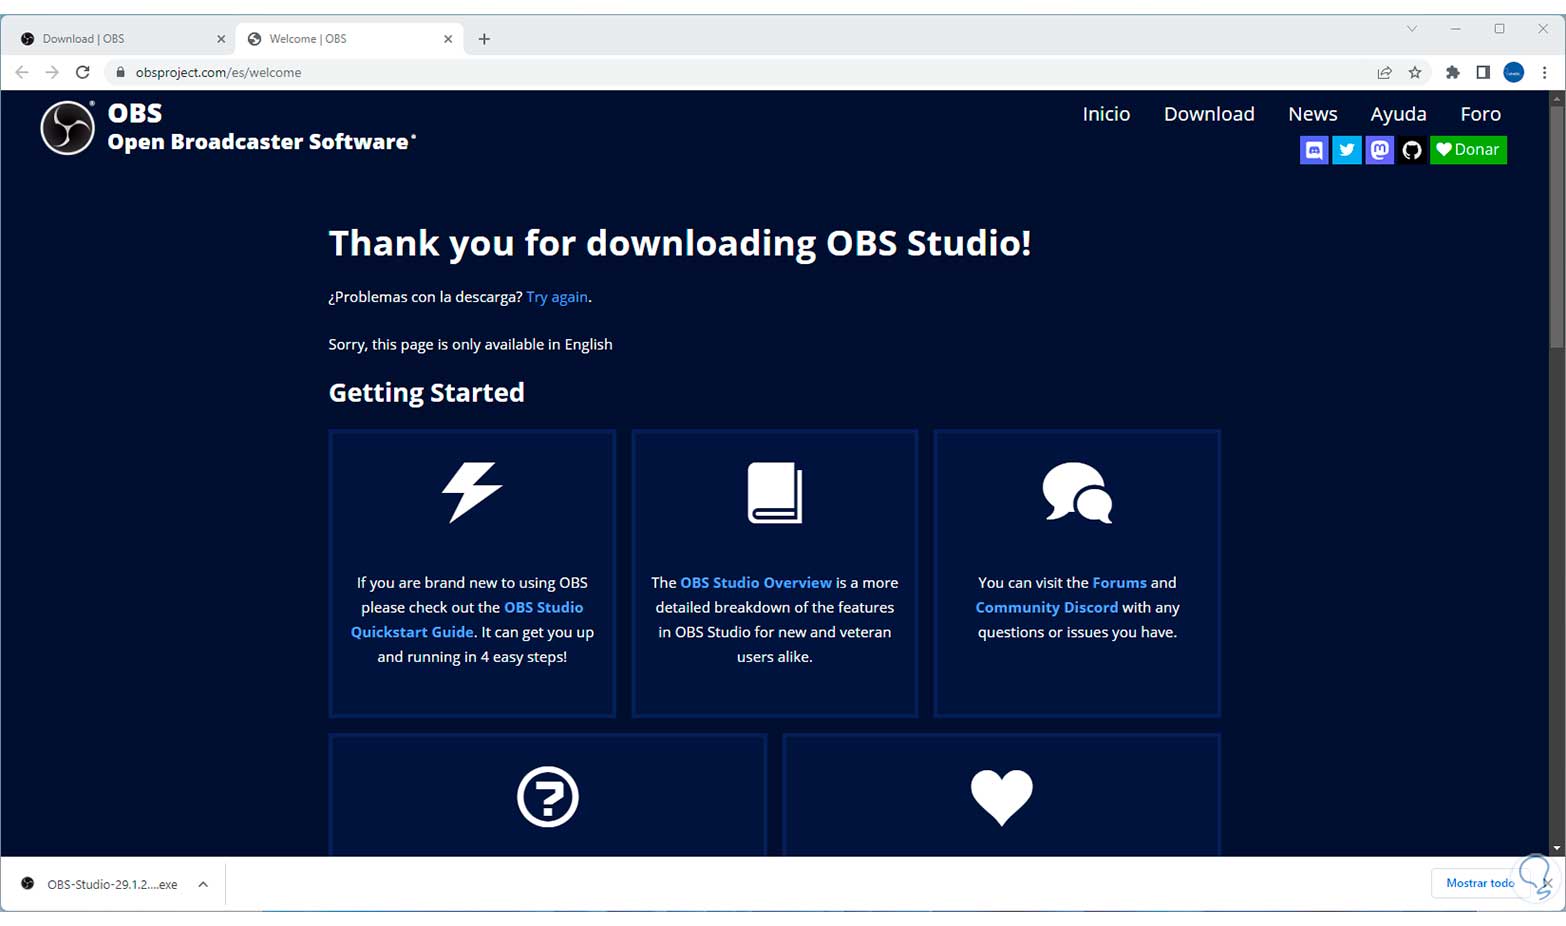Open the Chrome three-dot menu

point(1545,72)
